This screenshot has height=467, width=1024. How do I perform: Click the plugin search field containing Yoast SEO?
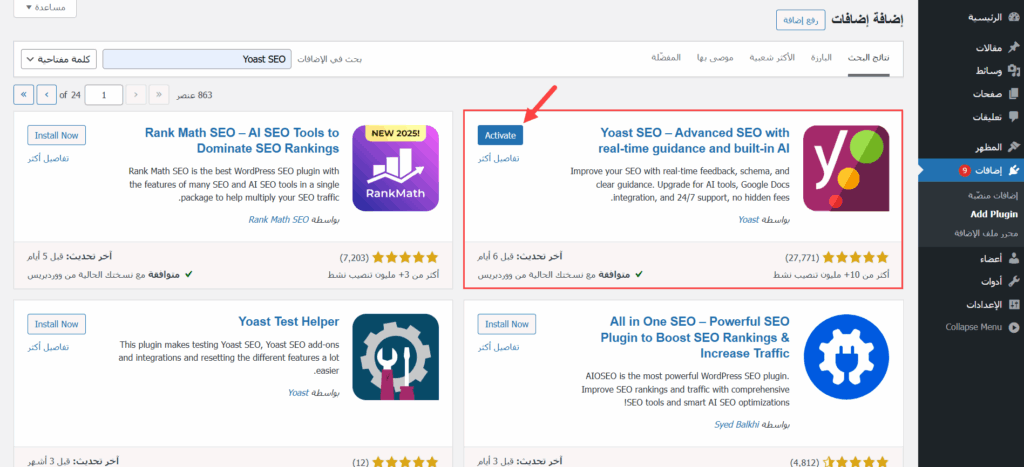[197, 59]
